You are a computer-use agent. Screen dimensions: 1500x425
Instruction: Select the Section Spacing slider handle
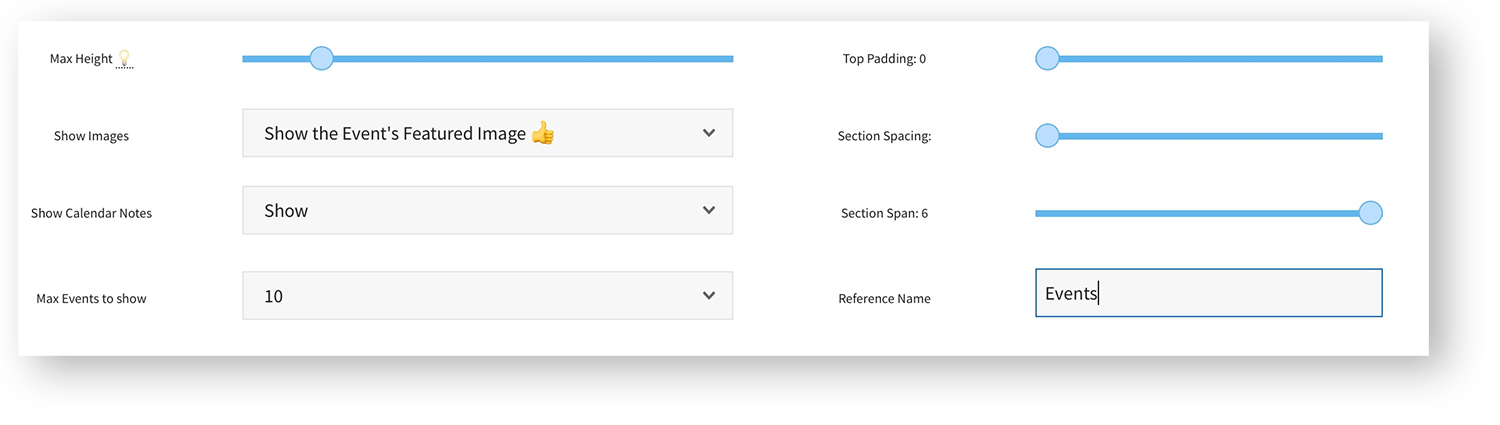[1047, 135]
